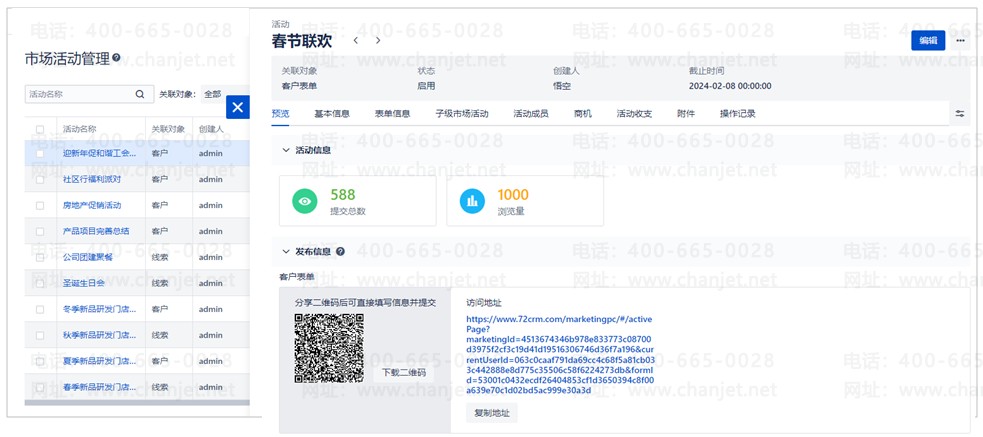Open the 春季新品研发门店 activity link
983x437 pixels.
click(x=99, y=387)
